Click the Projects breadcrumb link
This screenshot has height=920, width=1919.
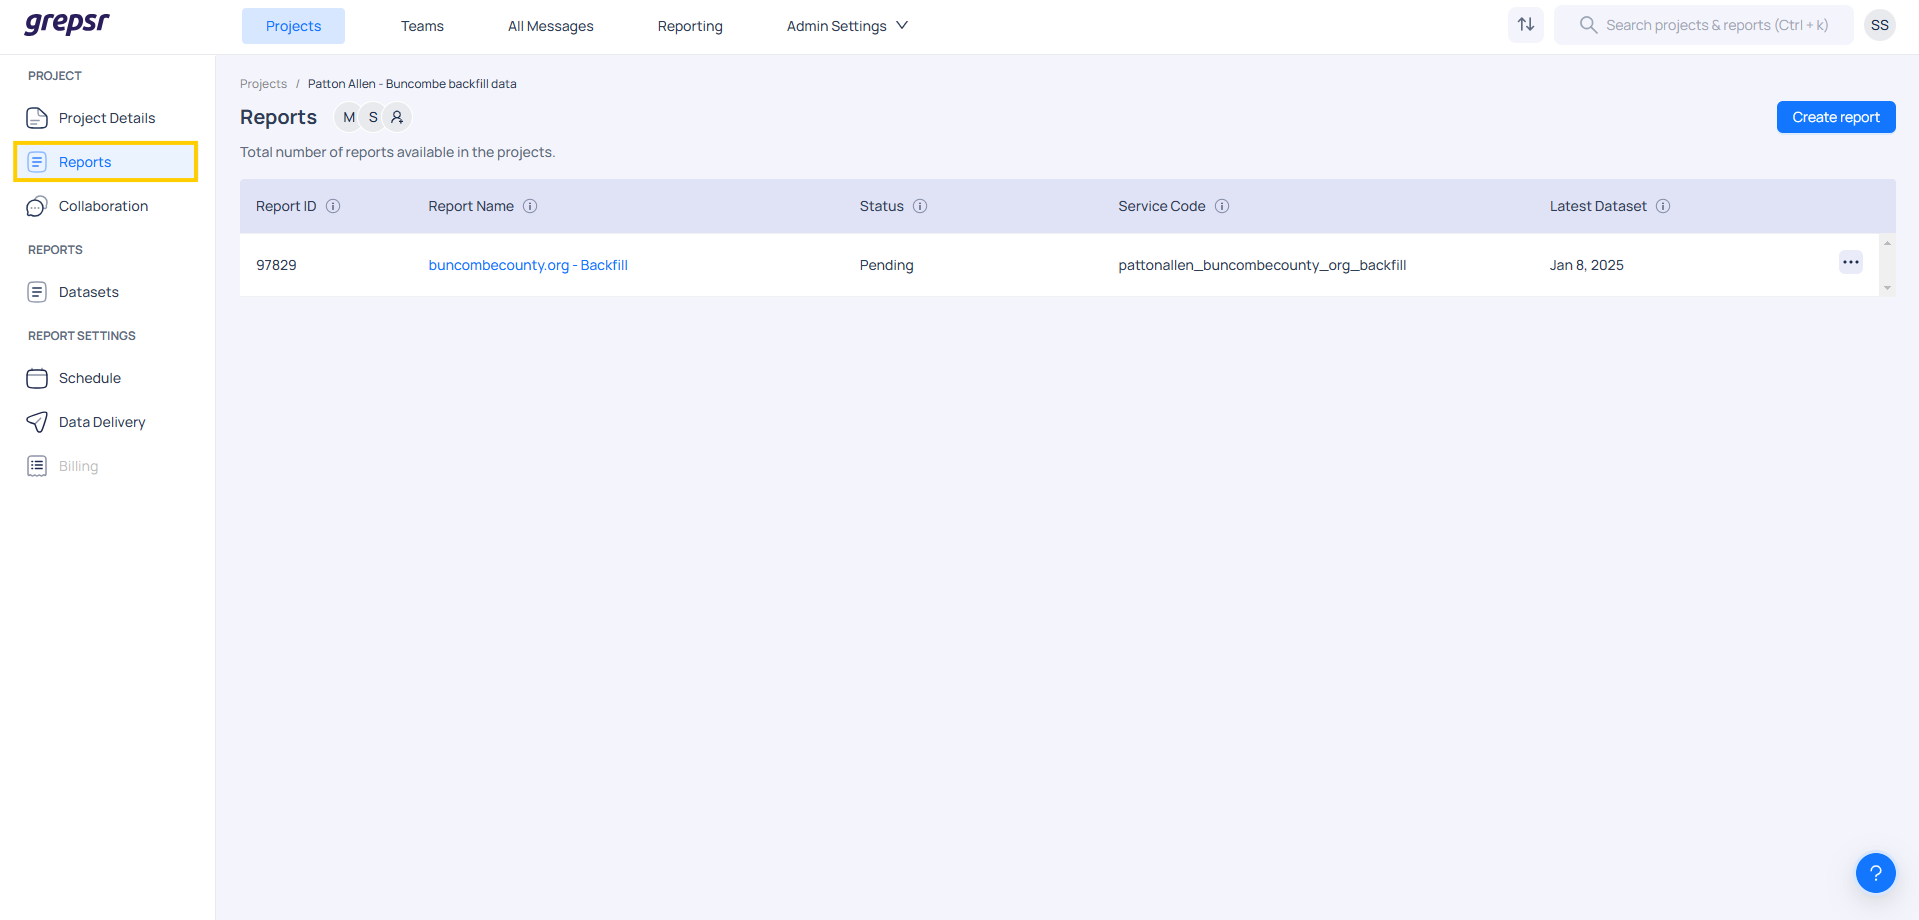tap(263, 84)
